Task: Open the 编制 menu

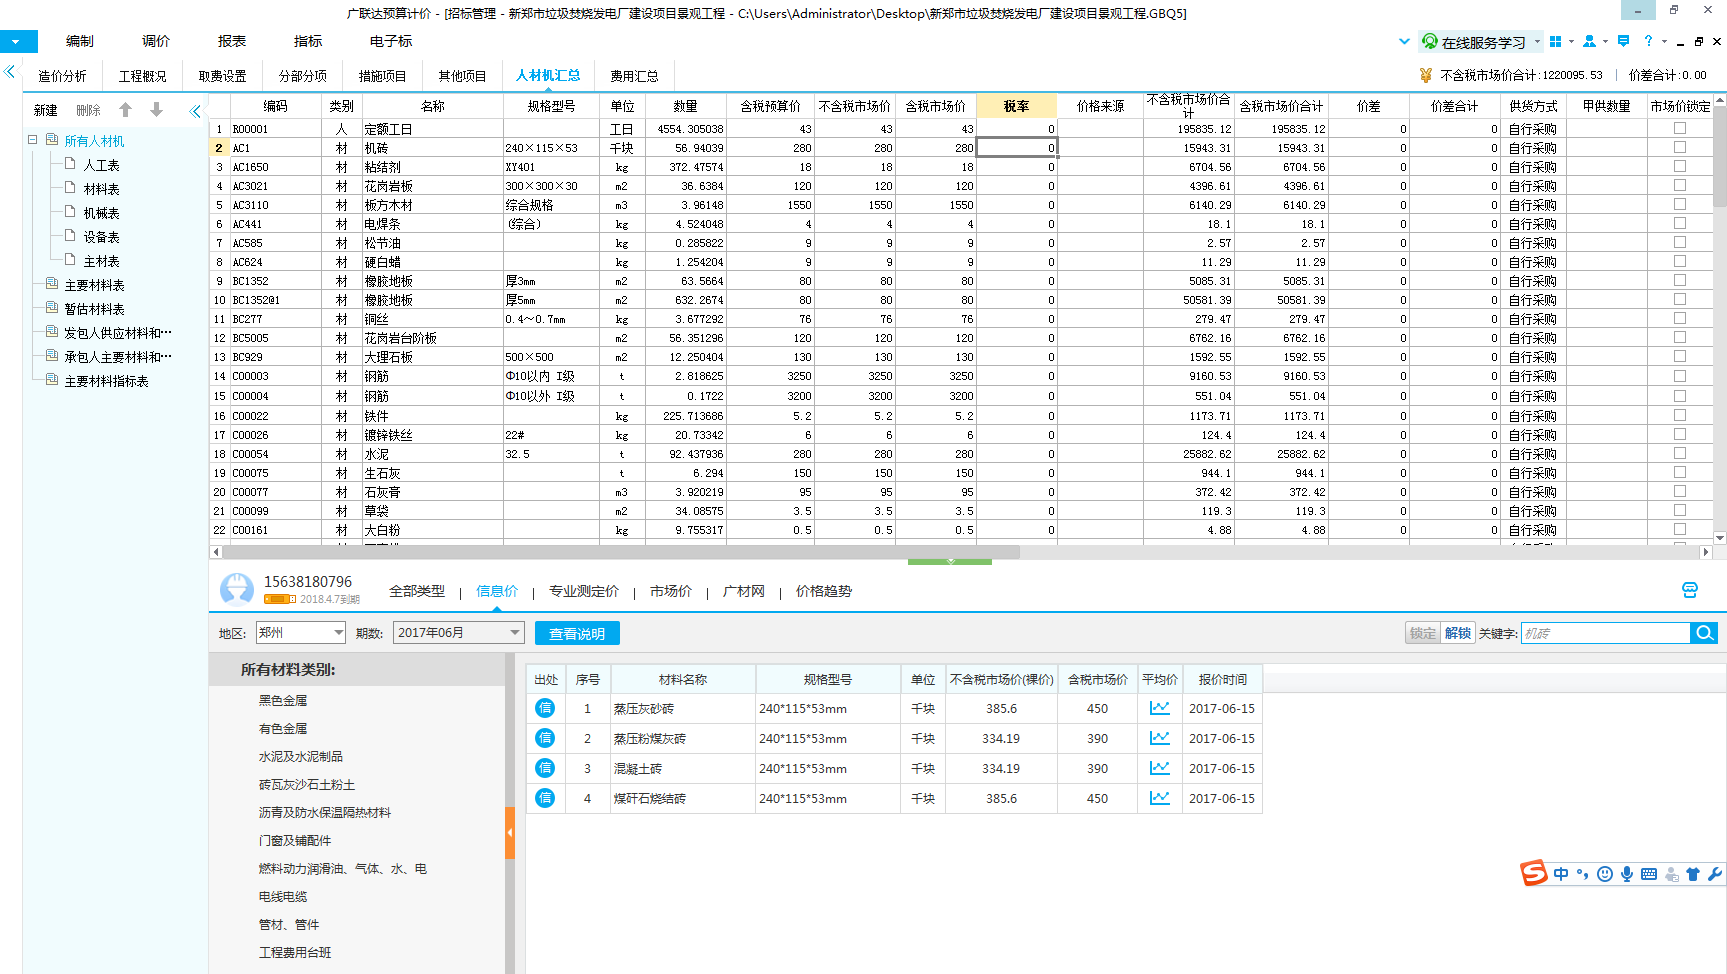Action: pyautogui.click(x=80, y=41)
